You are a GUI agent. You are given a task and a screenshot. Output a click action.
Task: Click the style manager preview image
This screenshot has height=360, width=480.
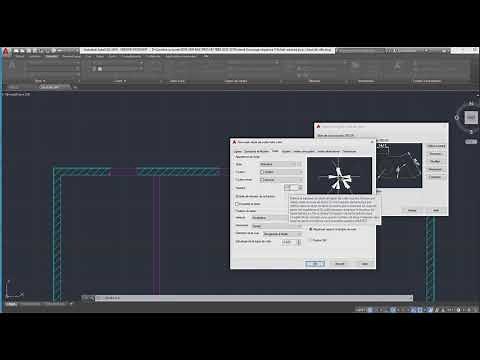pyautogui.click(x=399, y=166)
